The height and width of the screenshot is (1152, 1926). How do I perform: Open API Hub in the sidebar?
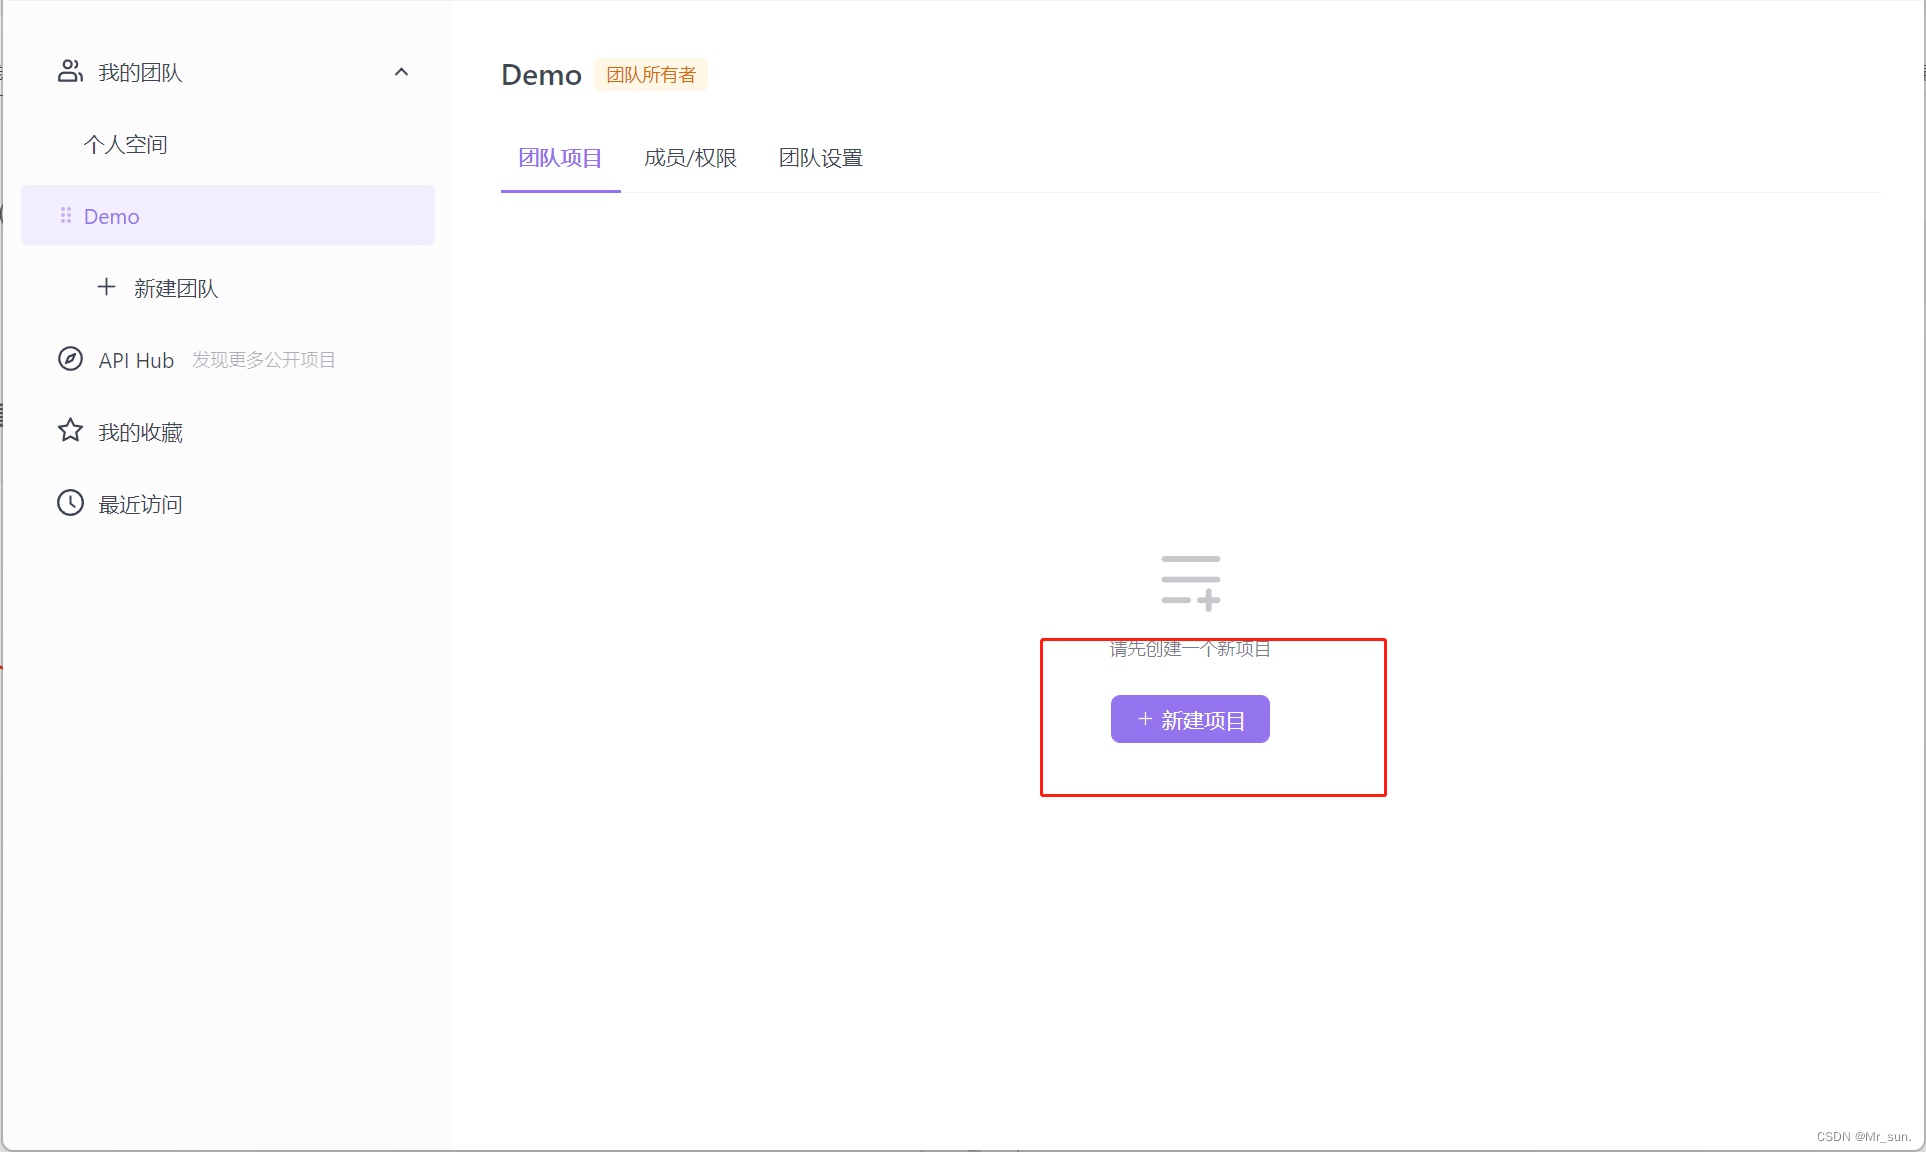[136, 360]
